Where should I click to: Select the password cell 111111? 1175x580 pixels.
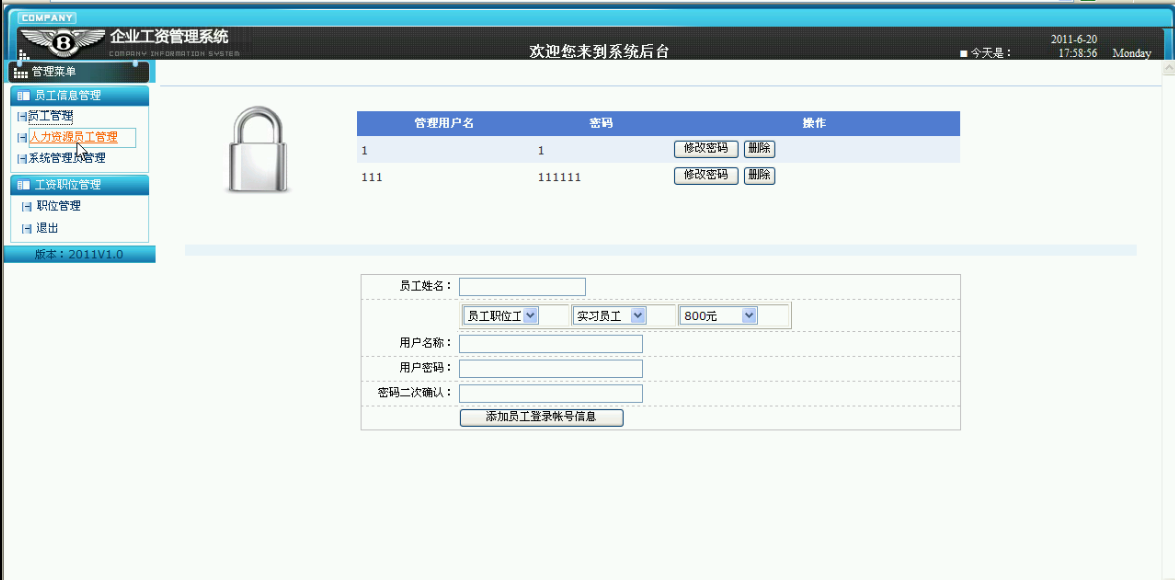click(x=559, y=177)
